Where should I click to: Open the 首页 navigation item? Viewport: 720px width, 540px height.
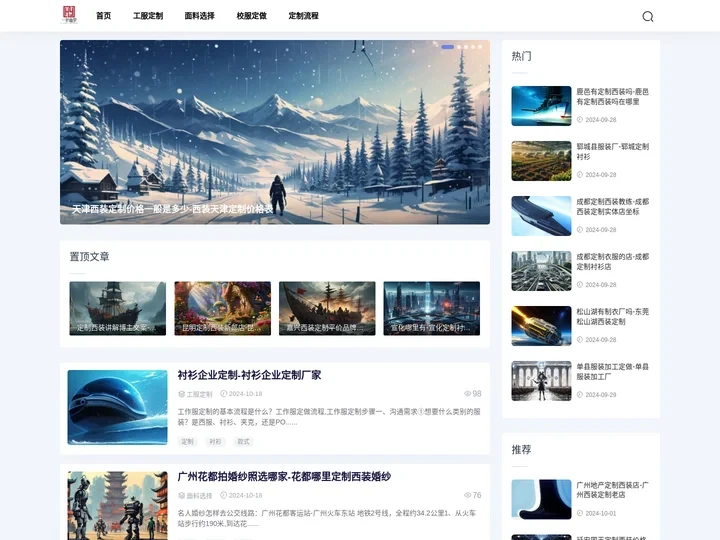point(103,16)
